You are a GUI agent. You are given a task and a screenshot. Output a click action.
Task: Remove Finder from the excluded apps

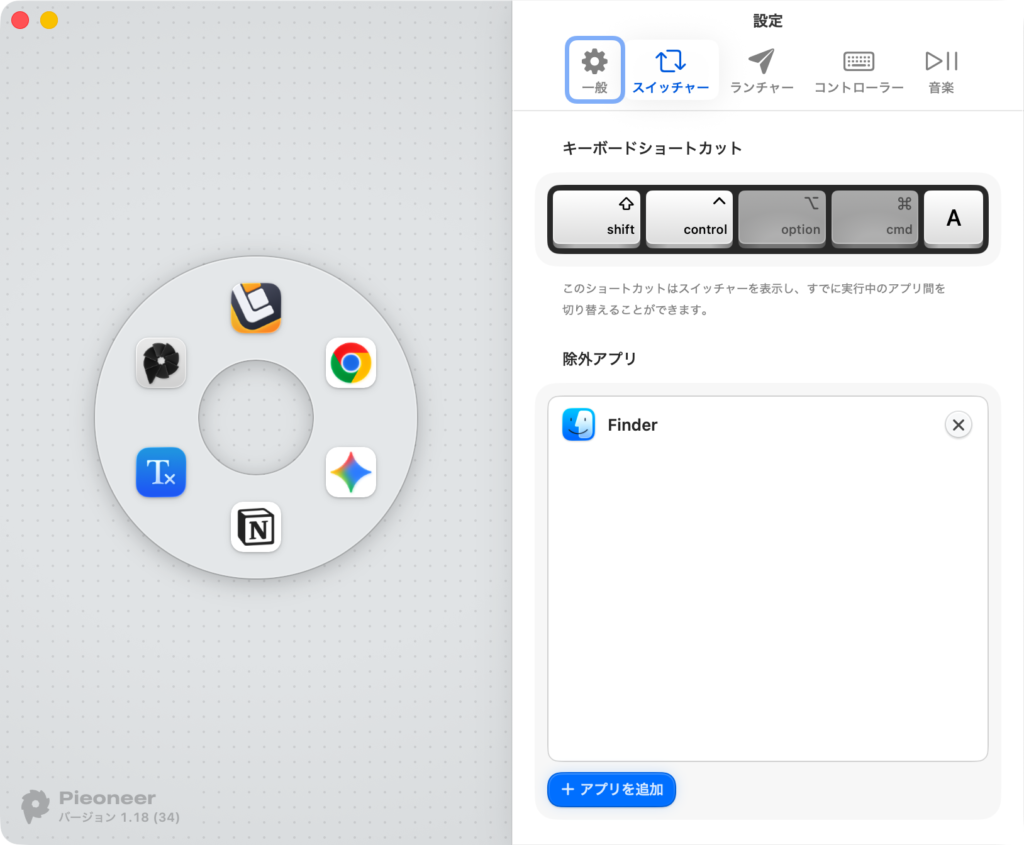coord(958,425)
